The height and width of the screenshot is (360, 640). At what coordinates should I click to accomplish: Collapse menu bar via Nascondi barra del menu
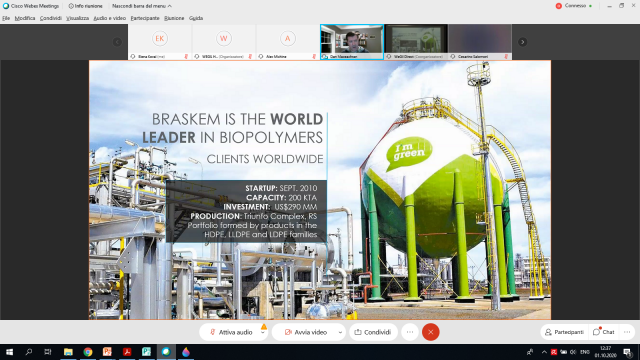click(141, 6)
